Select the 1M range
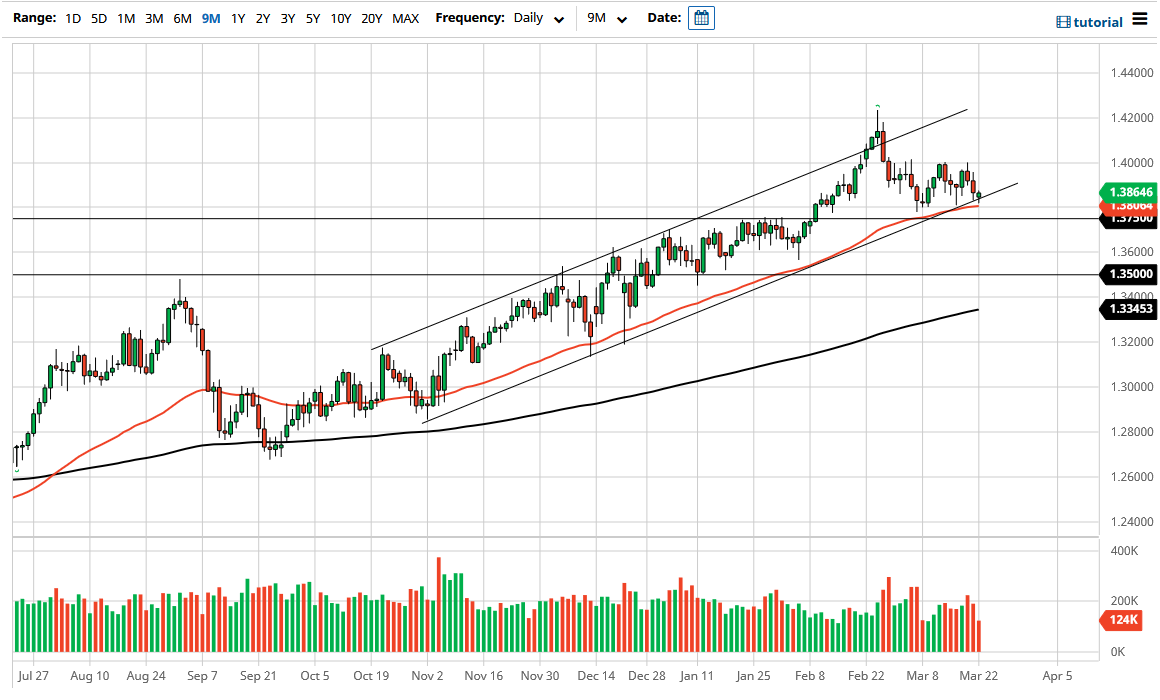 [125, 18]
